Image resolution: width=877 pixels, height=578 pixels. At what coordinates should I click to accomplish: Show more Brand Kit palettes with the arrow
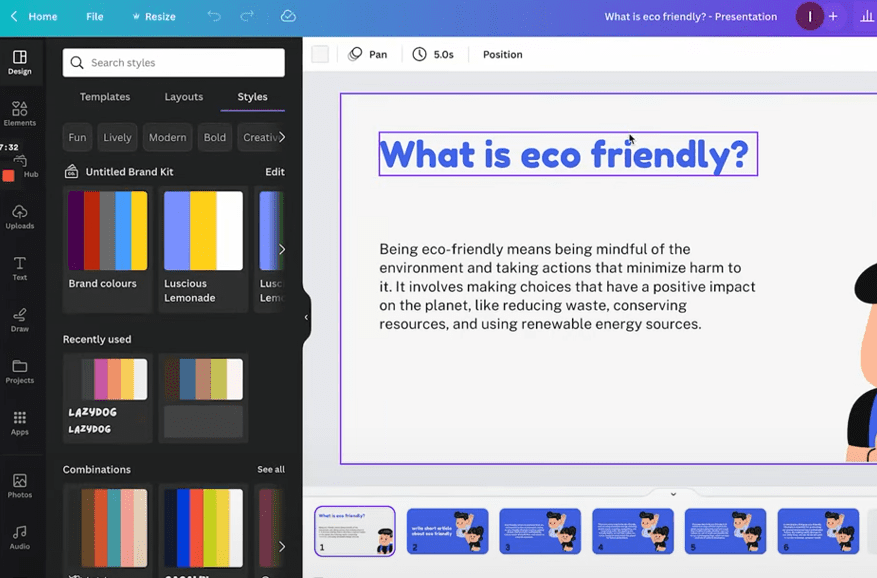click(x=281, y=249)
